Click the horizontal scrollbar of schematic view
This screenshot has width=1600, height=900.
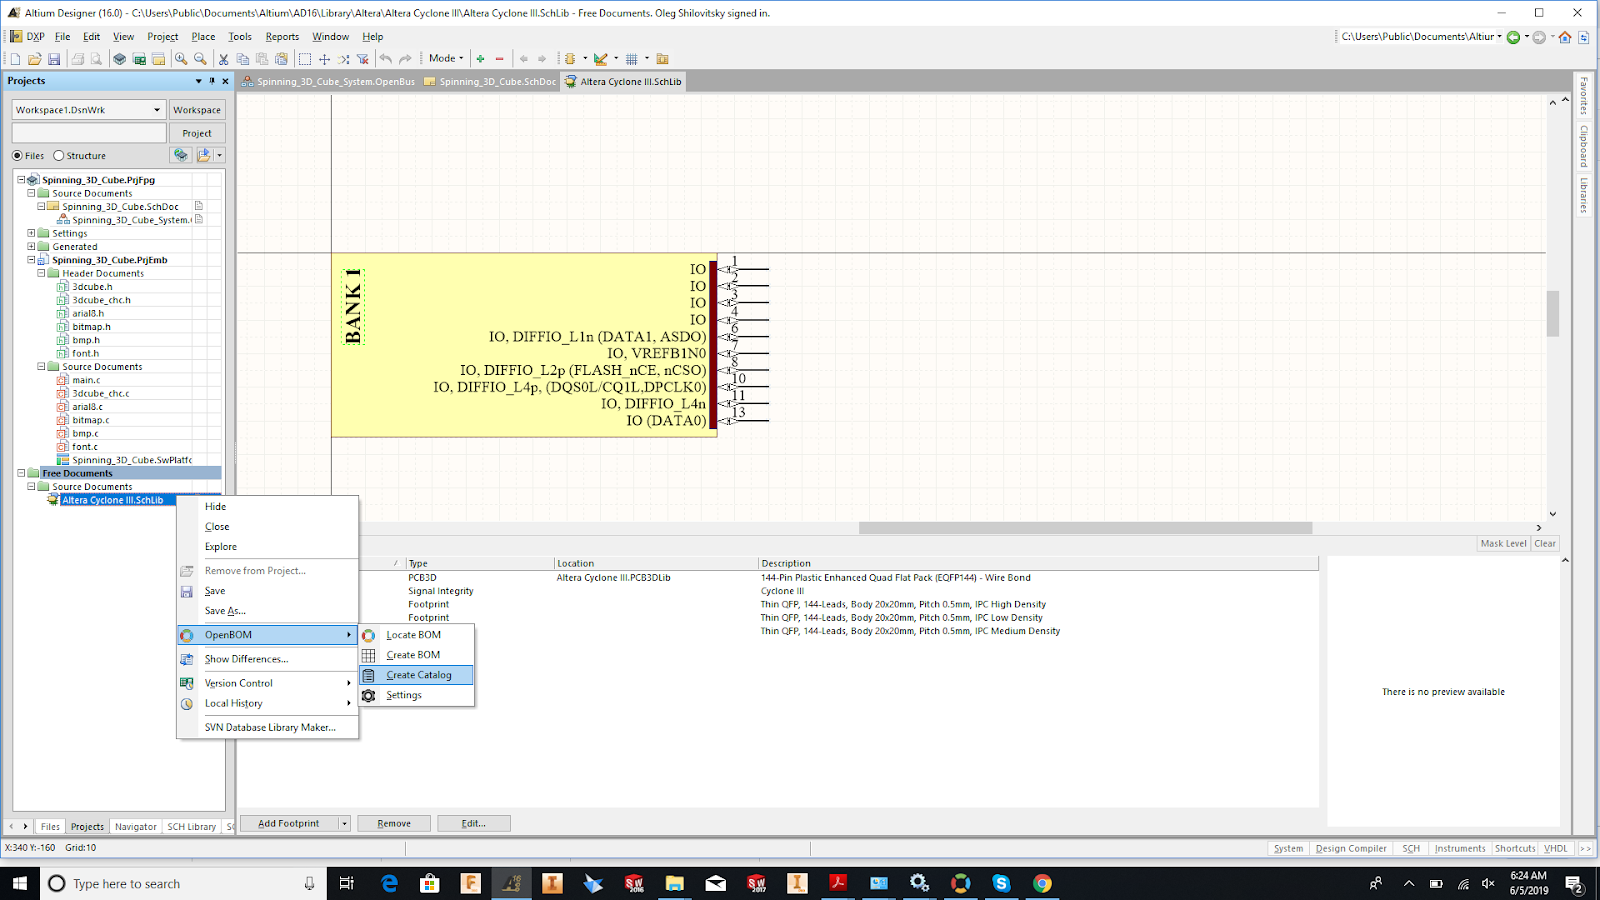[1085, 528]
